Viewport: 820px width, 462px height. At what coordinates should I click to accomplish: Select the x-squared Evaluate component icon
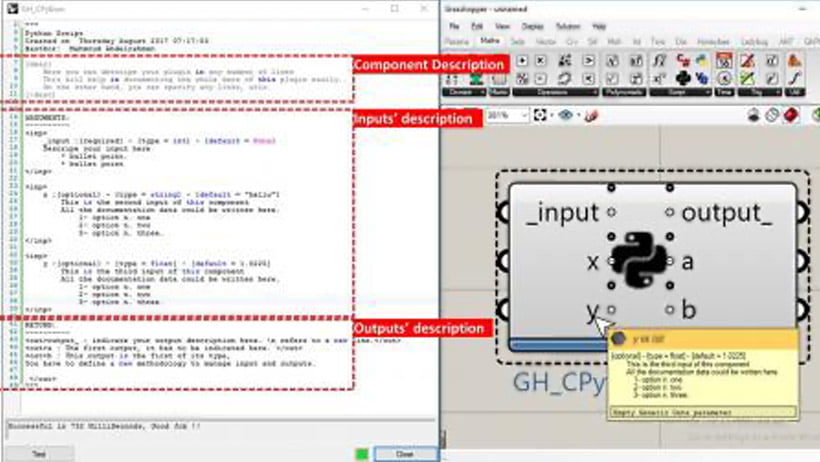(x=659, y=78)
